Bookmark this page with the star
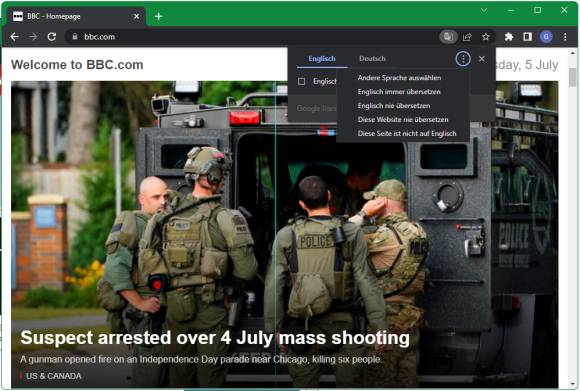Viewport: 580px width, 391px height. pos(486,37)
